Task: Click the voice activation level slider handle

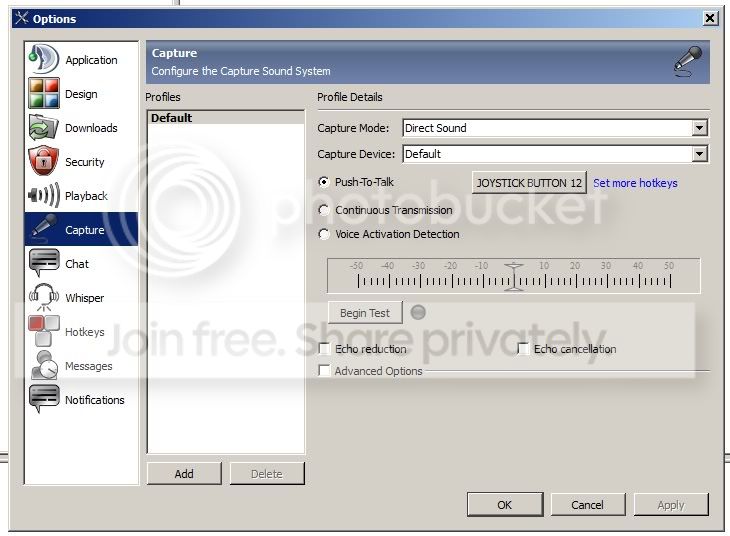Action: [514, 277]
